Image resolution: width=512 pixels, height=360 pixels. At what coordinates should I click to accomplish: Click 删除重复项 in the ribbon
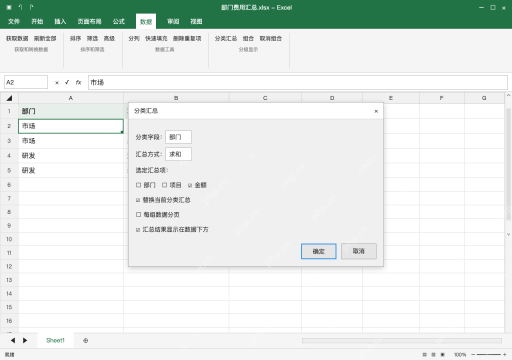pos(187,39)
